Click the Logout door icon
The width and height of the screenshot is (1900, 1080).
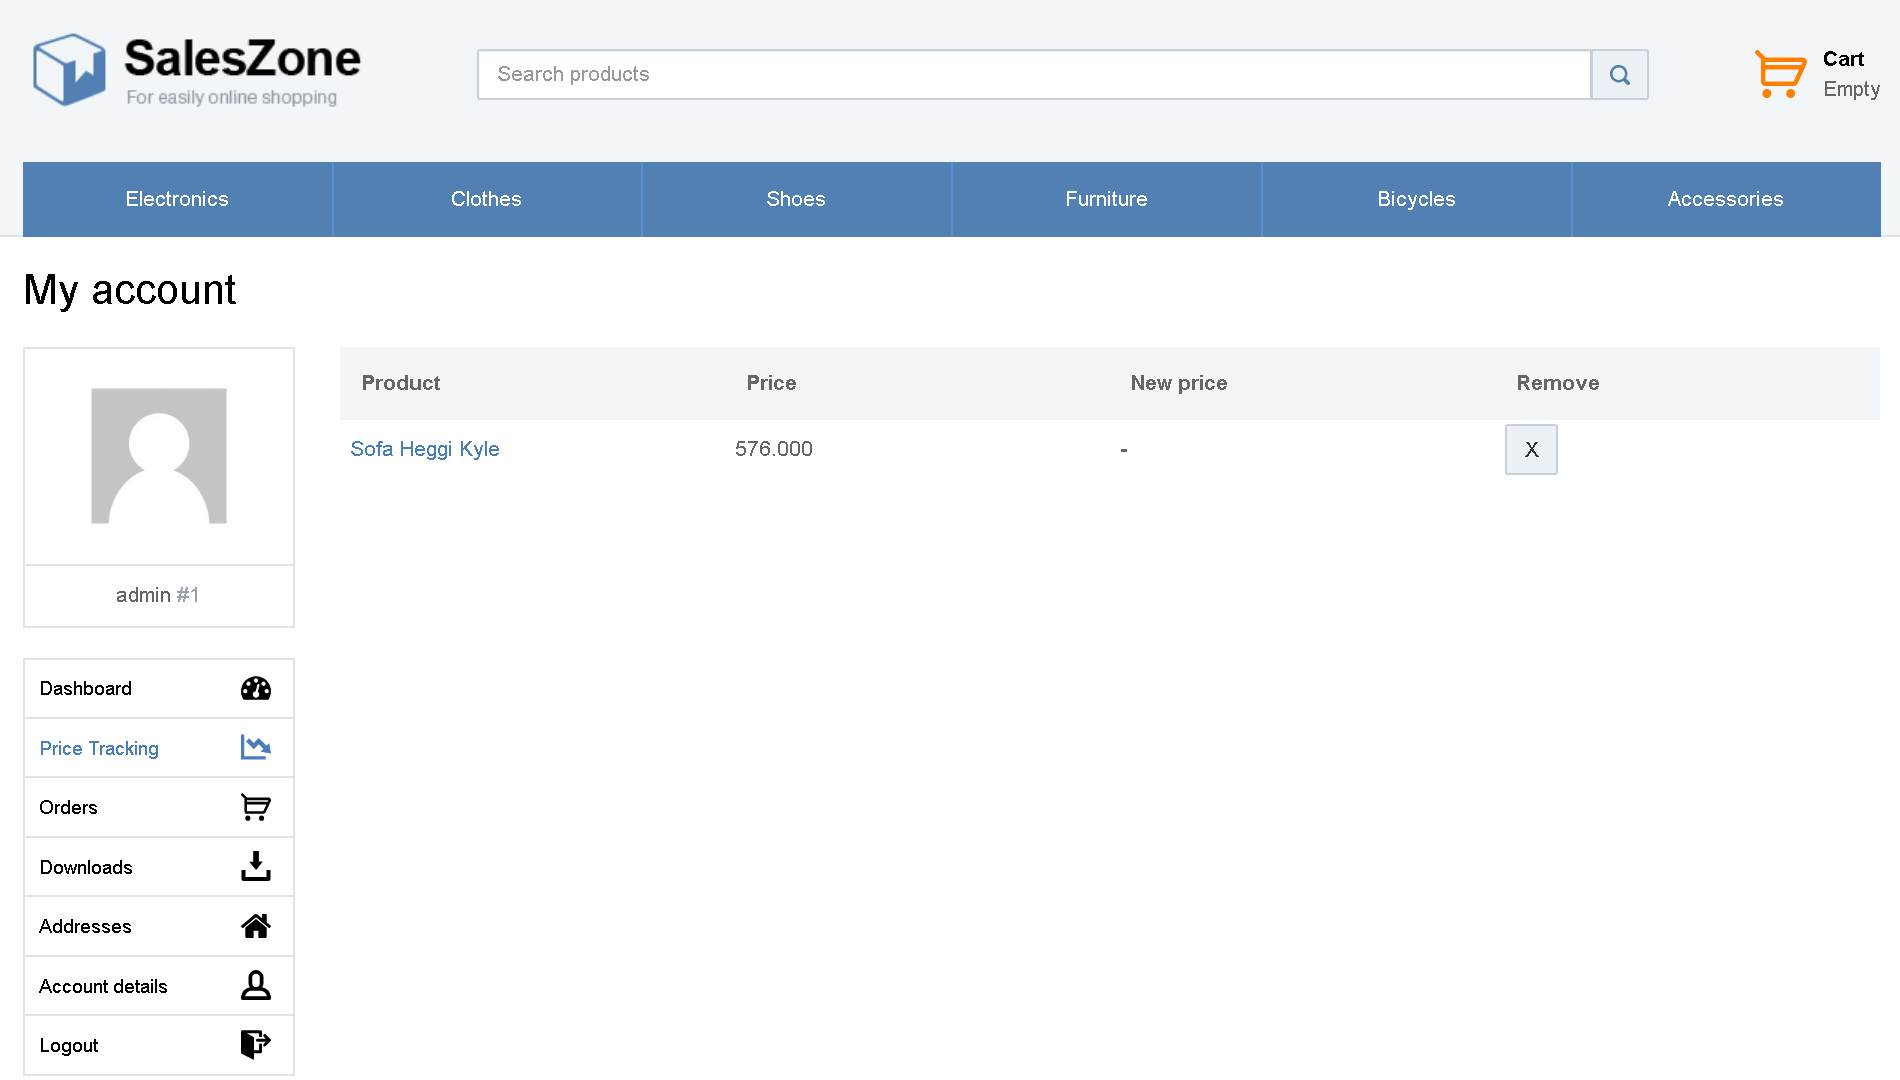coord(256,1045)
